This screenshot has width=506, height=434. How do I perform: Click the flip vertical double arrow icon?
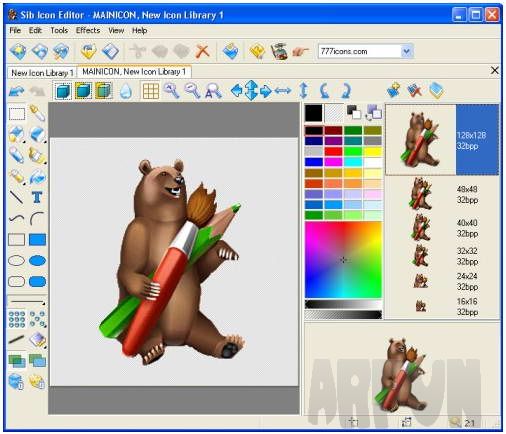[x=304, y=91]
